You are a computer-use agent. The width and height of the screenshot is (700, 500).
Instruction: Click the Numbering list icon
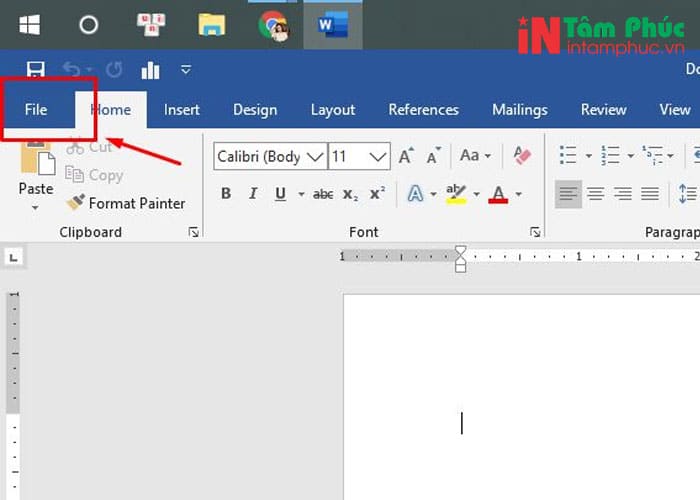point(610,155)
